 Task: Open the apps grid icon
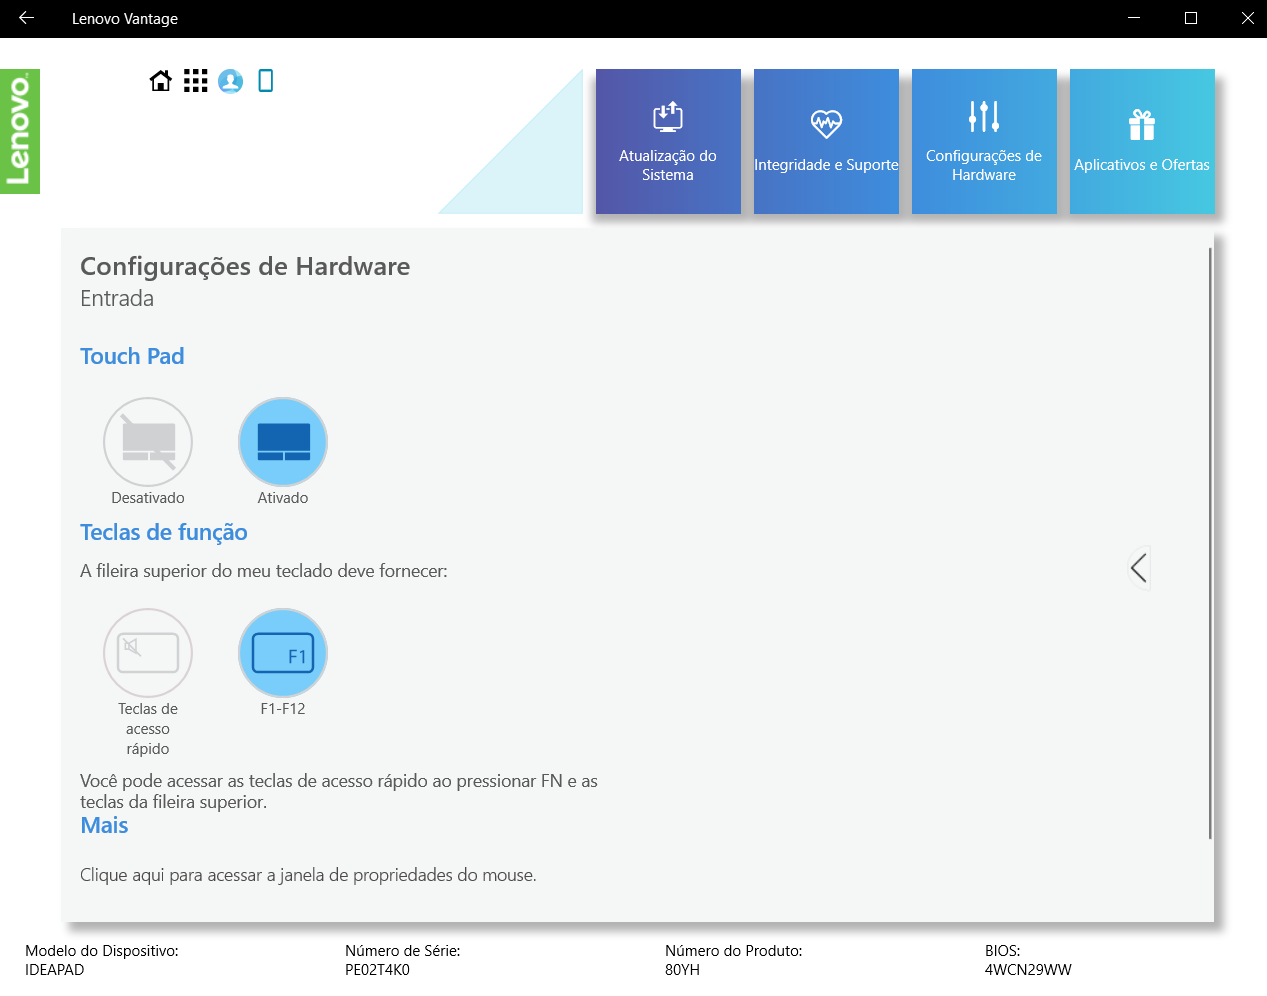click(196, 81)
